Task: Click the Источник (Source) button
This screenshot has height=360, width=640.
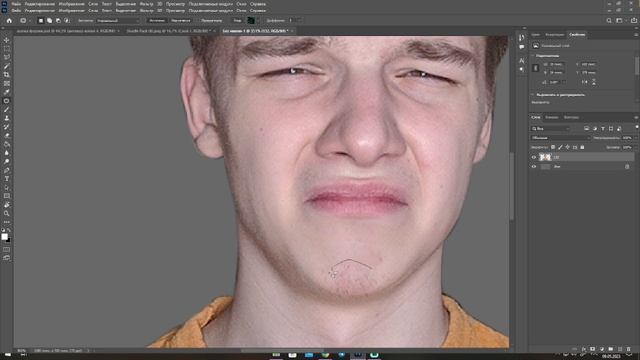Action: (x=157, y=20)
